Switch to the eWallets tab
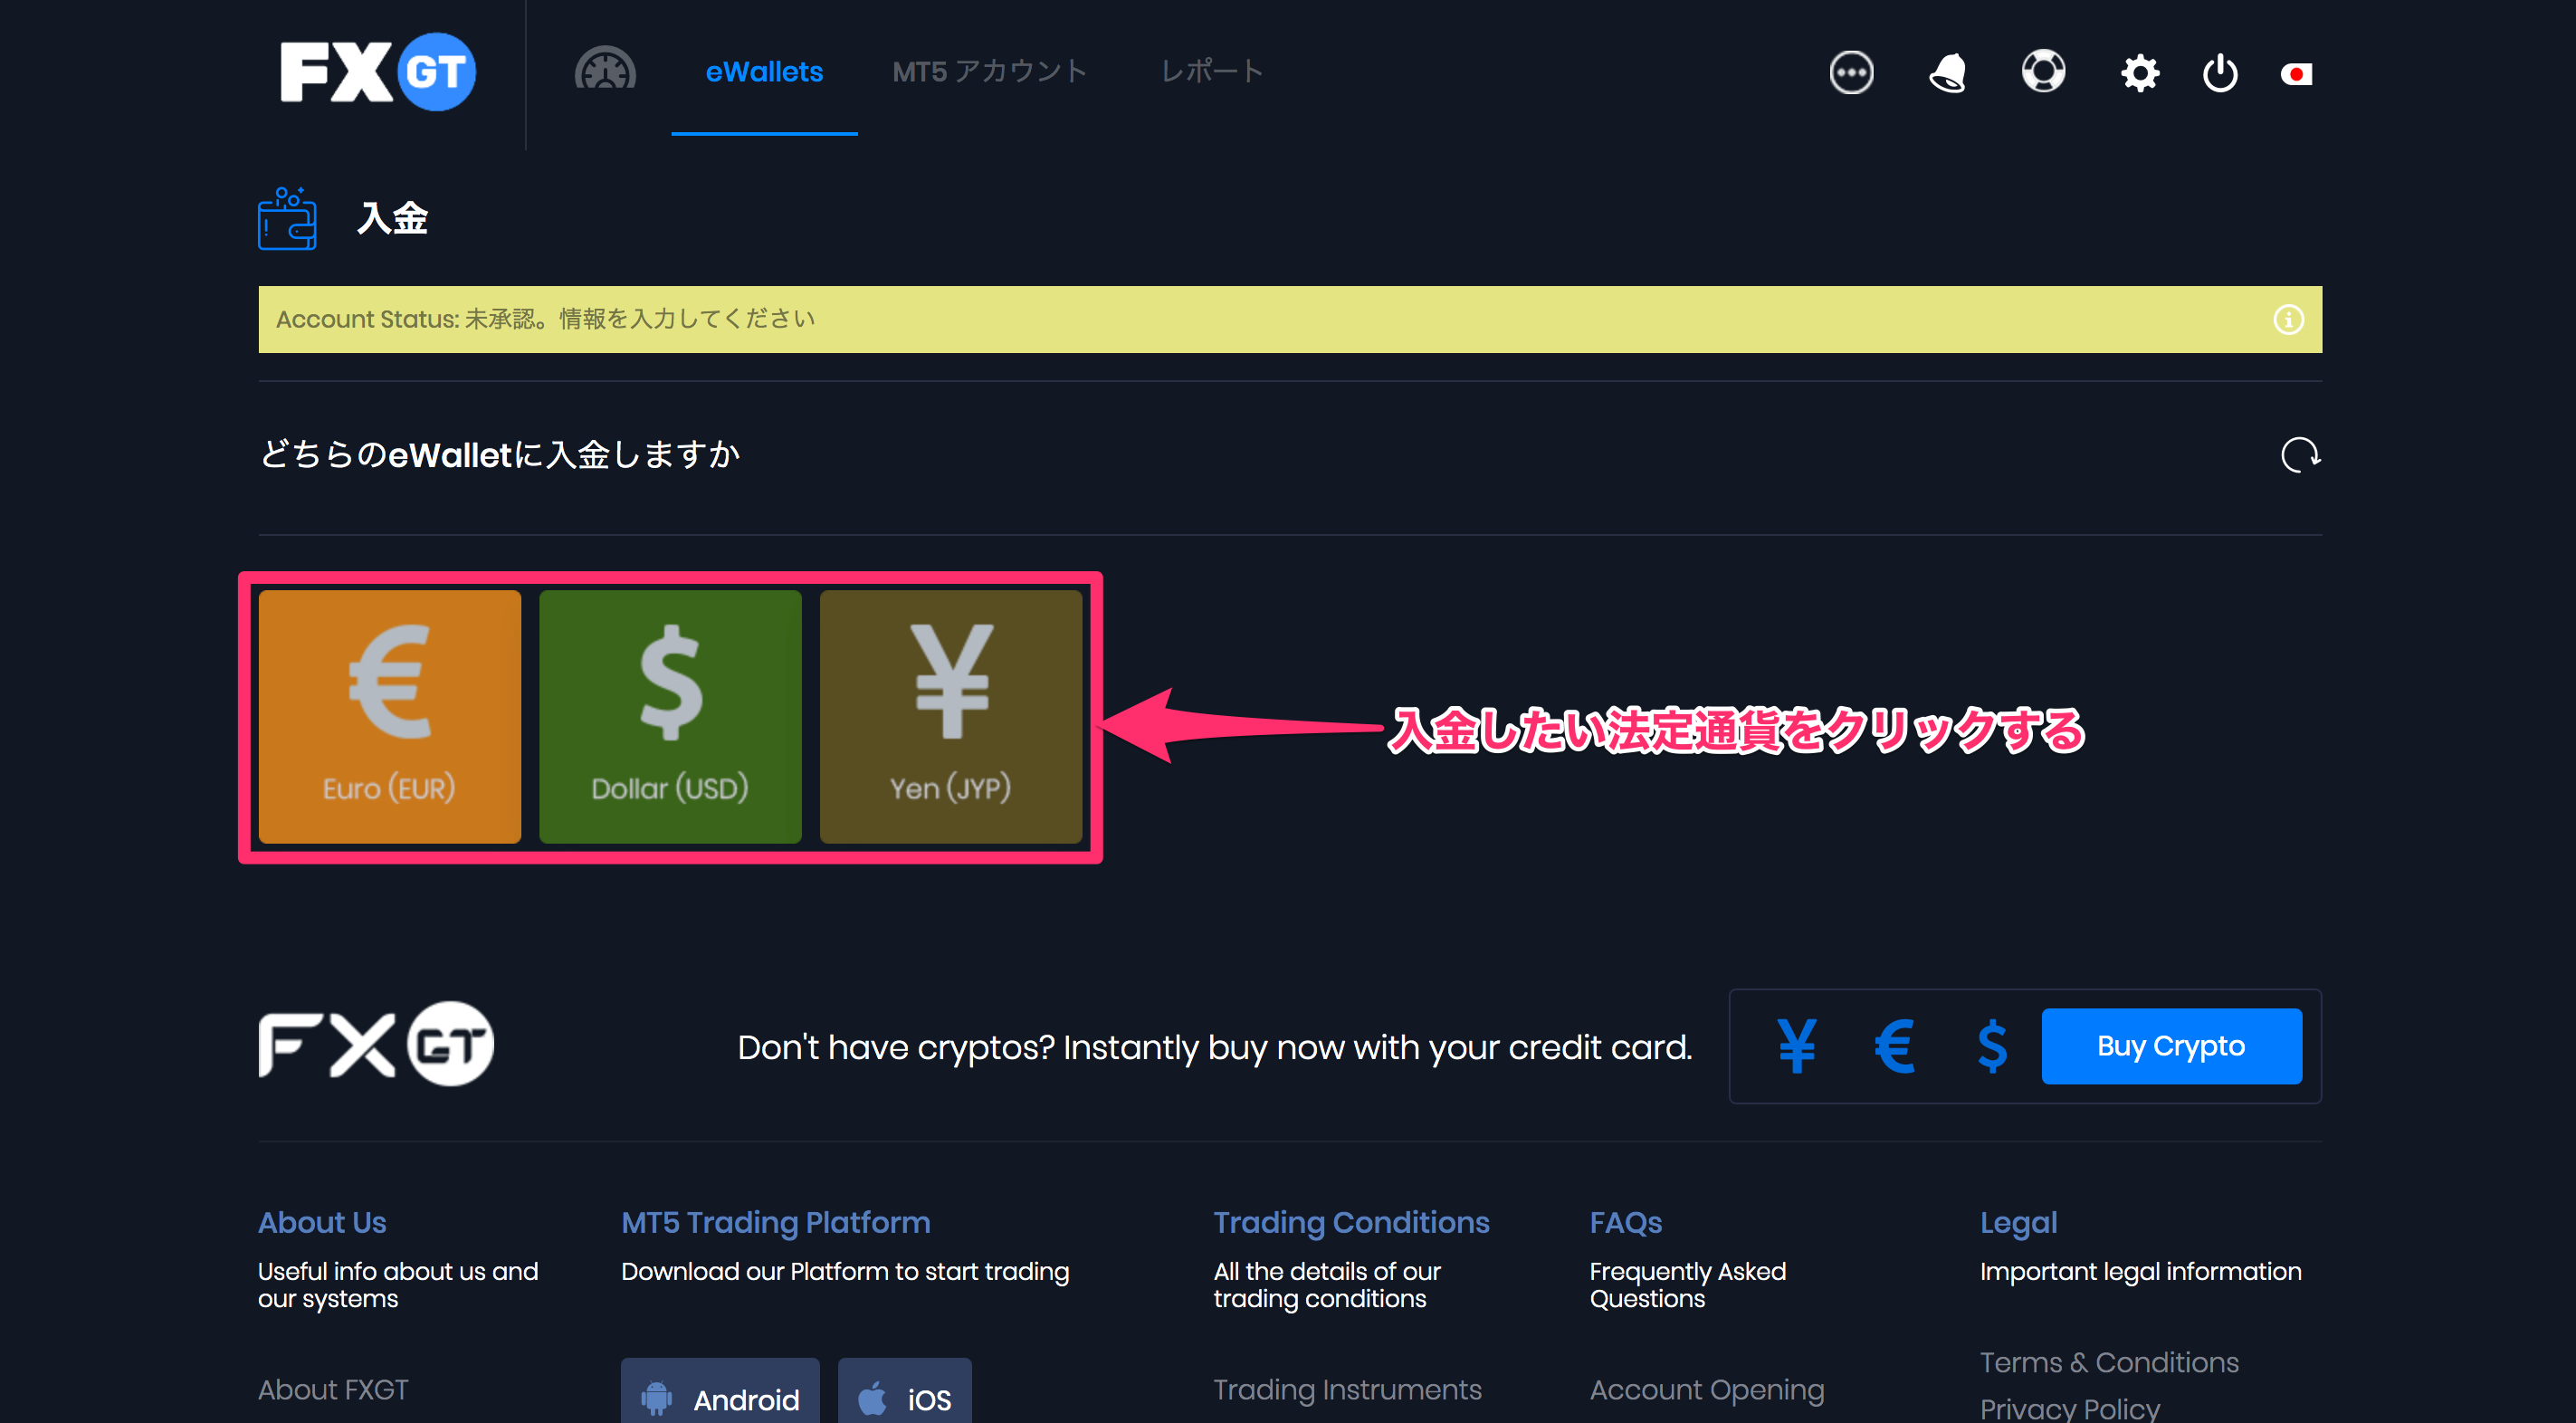Viewport: 2576px width, 1423px height. (762, 70)
